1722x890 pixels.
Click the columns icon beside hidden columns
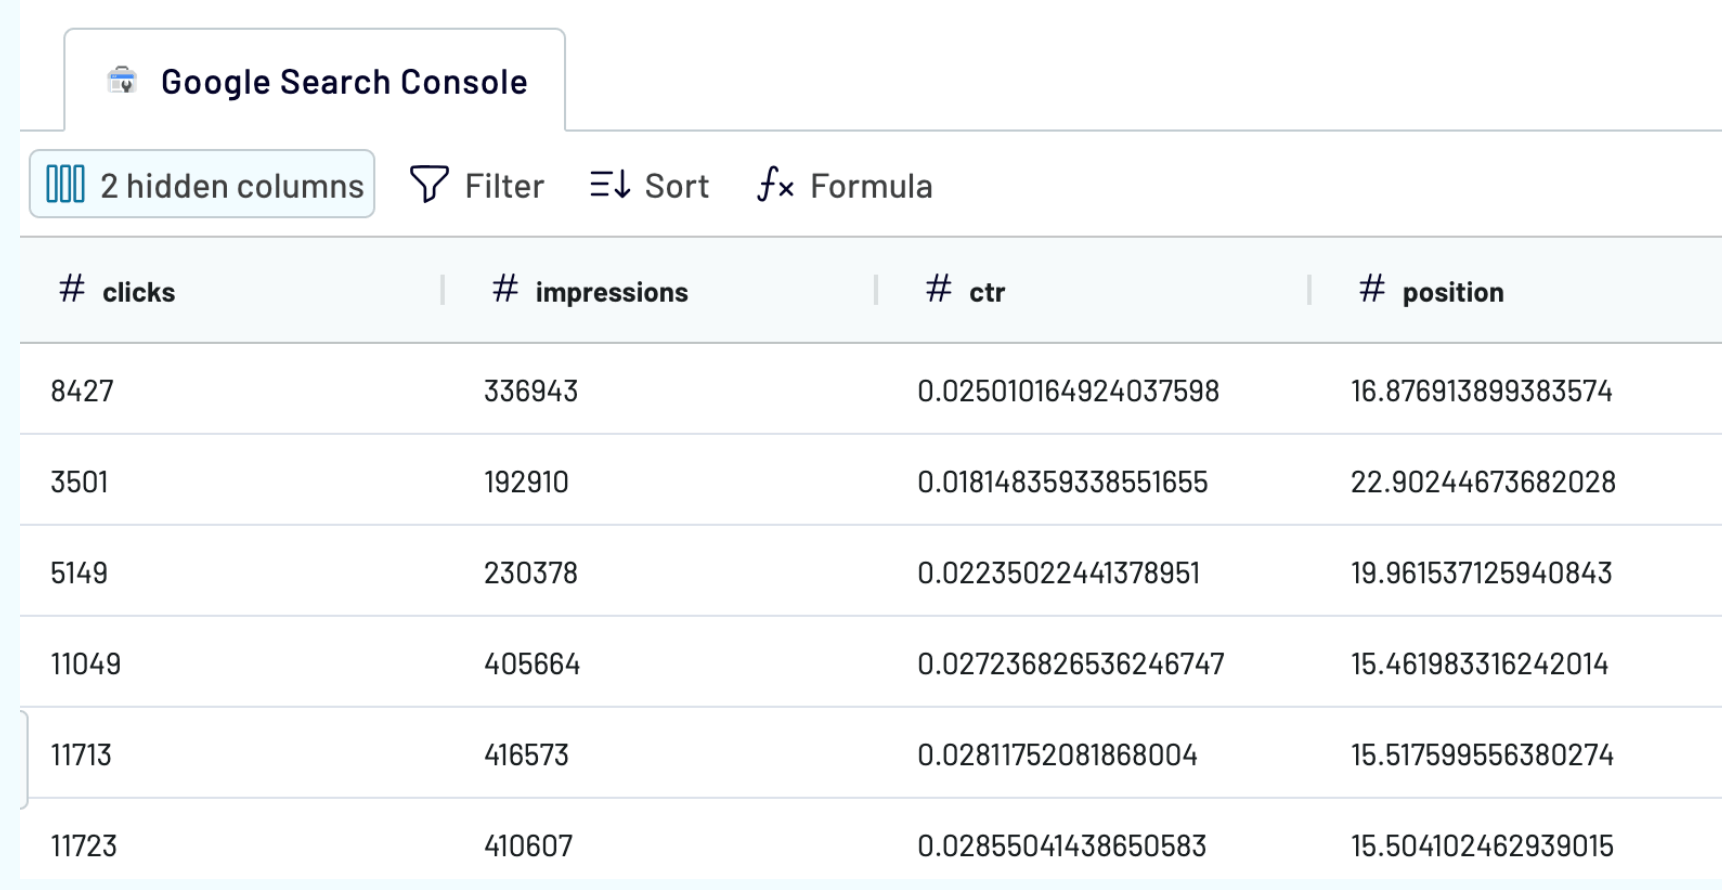click(66, 185)
